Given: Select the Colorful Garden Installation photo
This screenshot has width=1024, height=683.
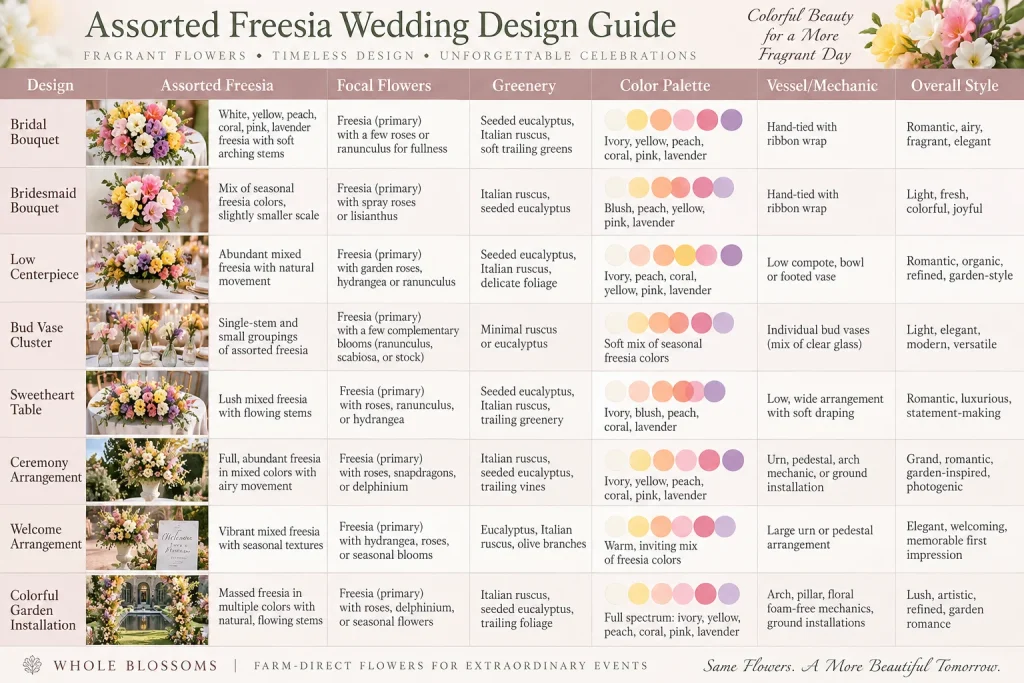Looking at the screenshot, I should 147,610.
